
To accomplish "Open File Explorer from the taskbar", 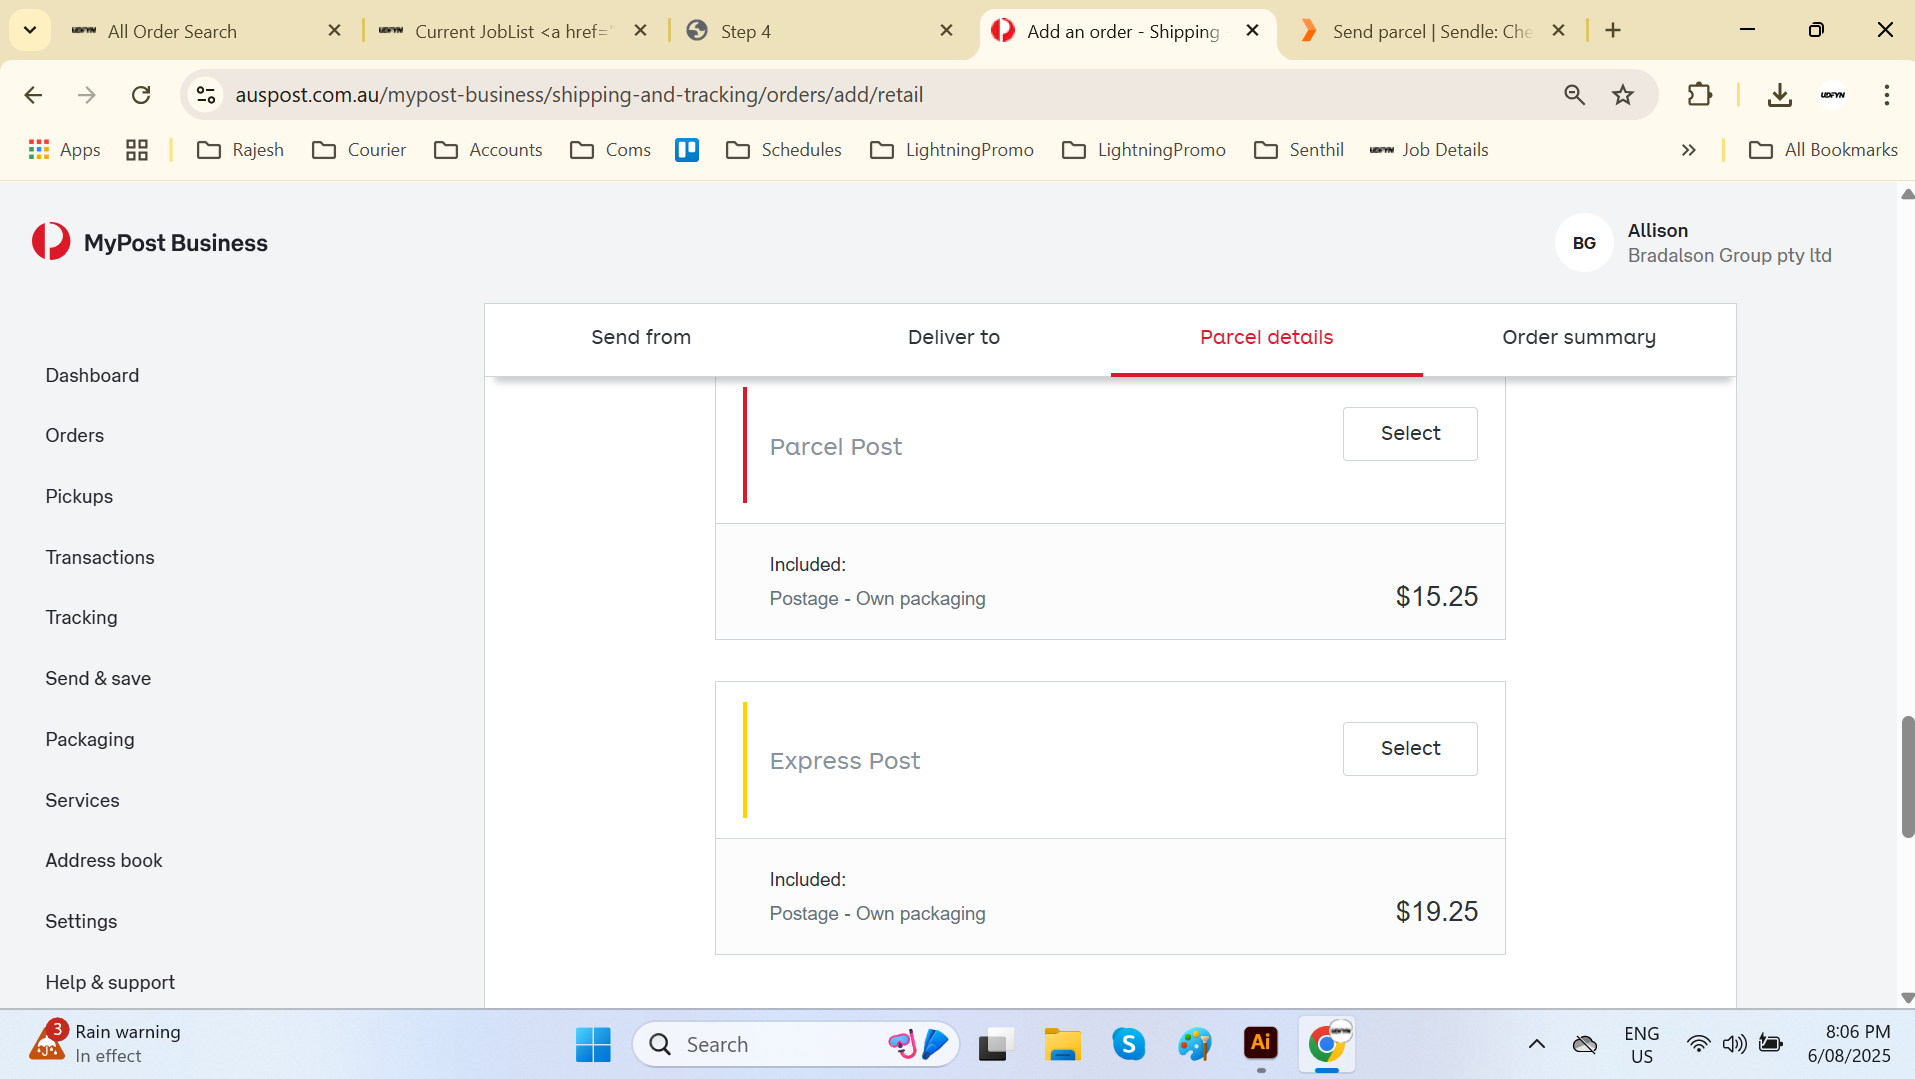I will coord(1062,1044).
